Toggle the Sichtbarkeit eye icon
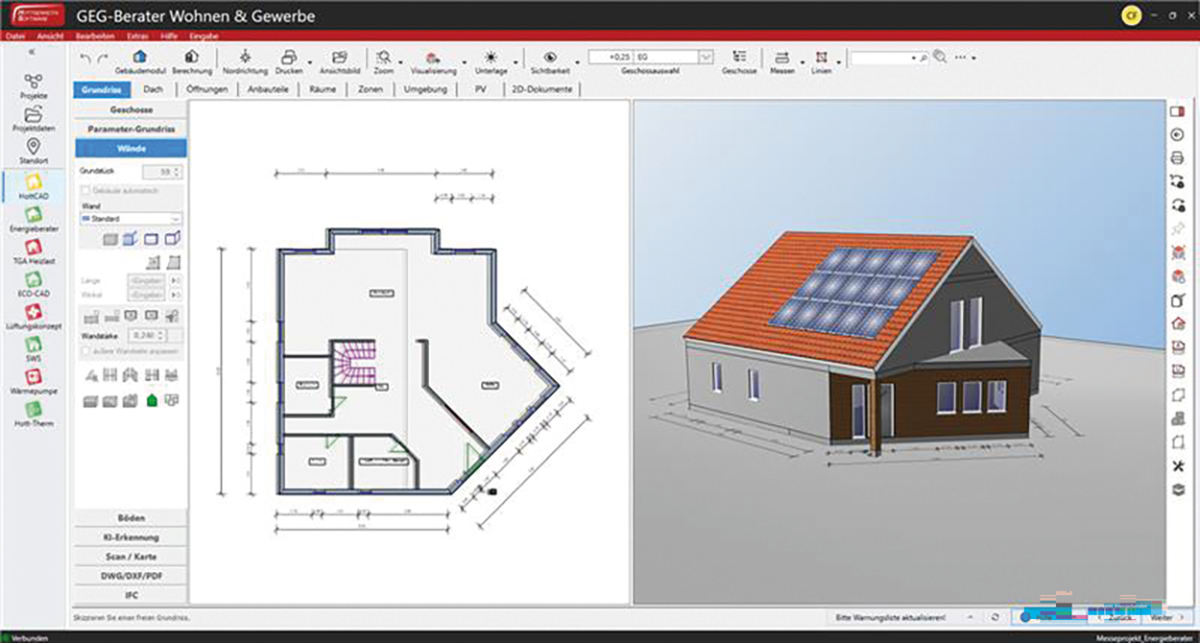1200x643 pixels. tap(549, 59)
